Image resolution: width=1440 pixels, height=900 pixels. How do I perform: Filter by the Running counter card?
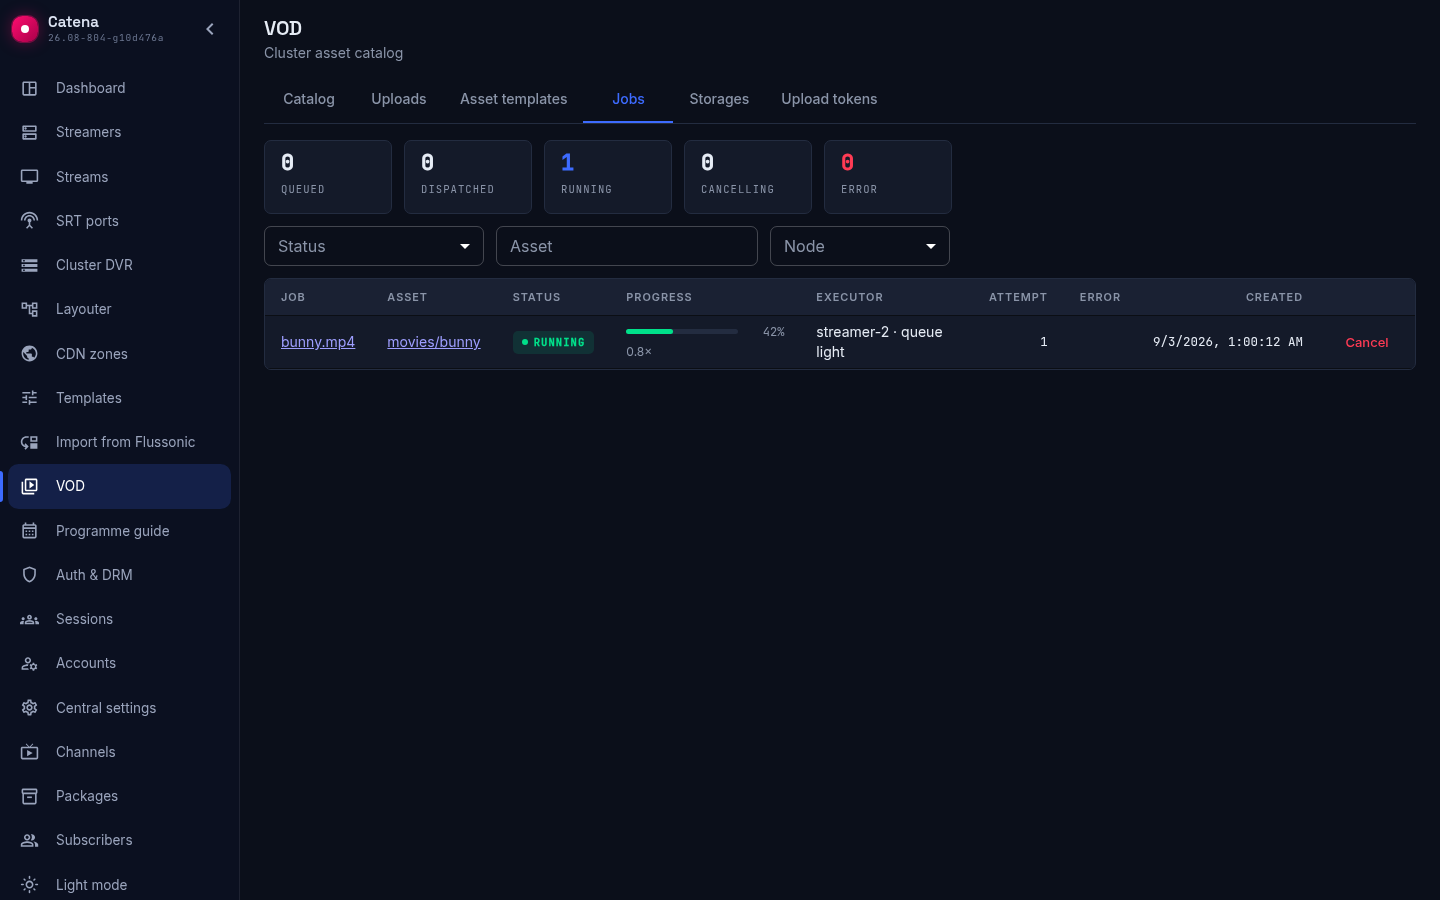click(608, 177)
